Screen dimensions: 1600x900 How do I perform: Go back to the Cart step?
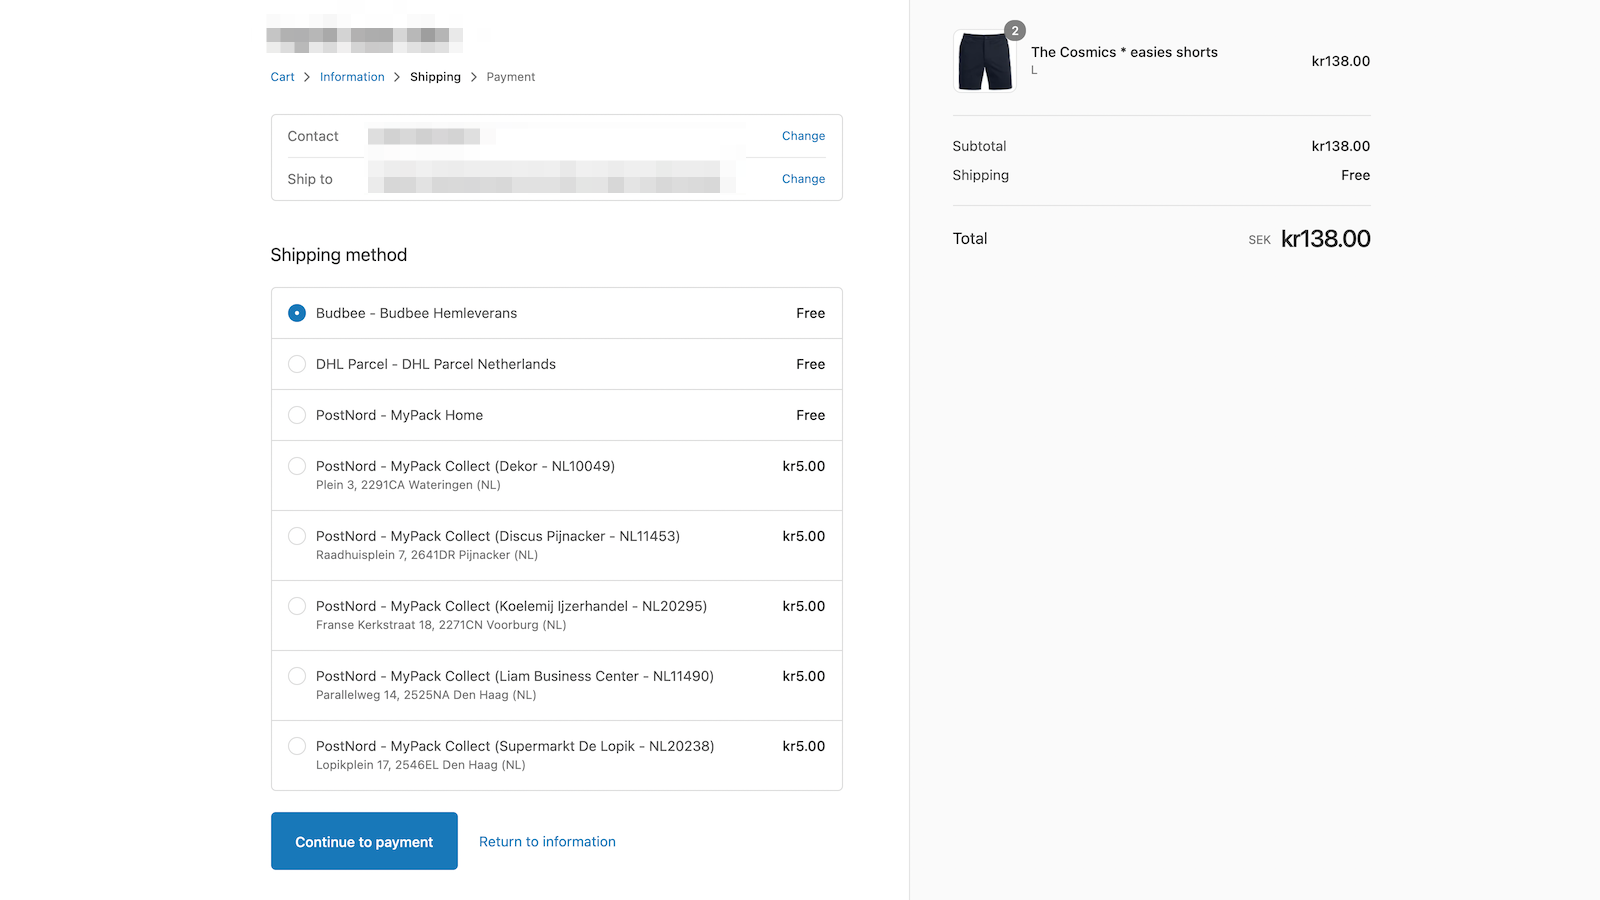click(282, 76)
